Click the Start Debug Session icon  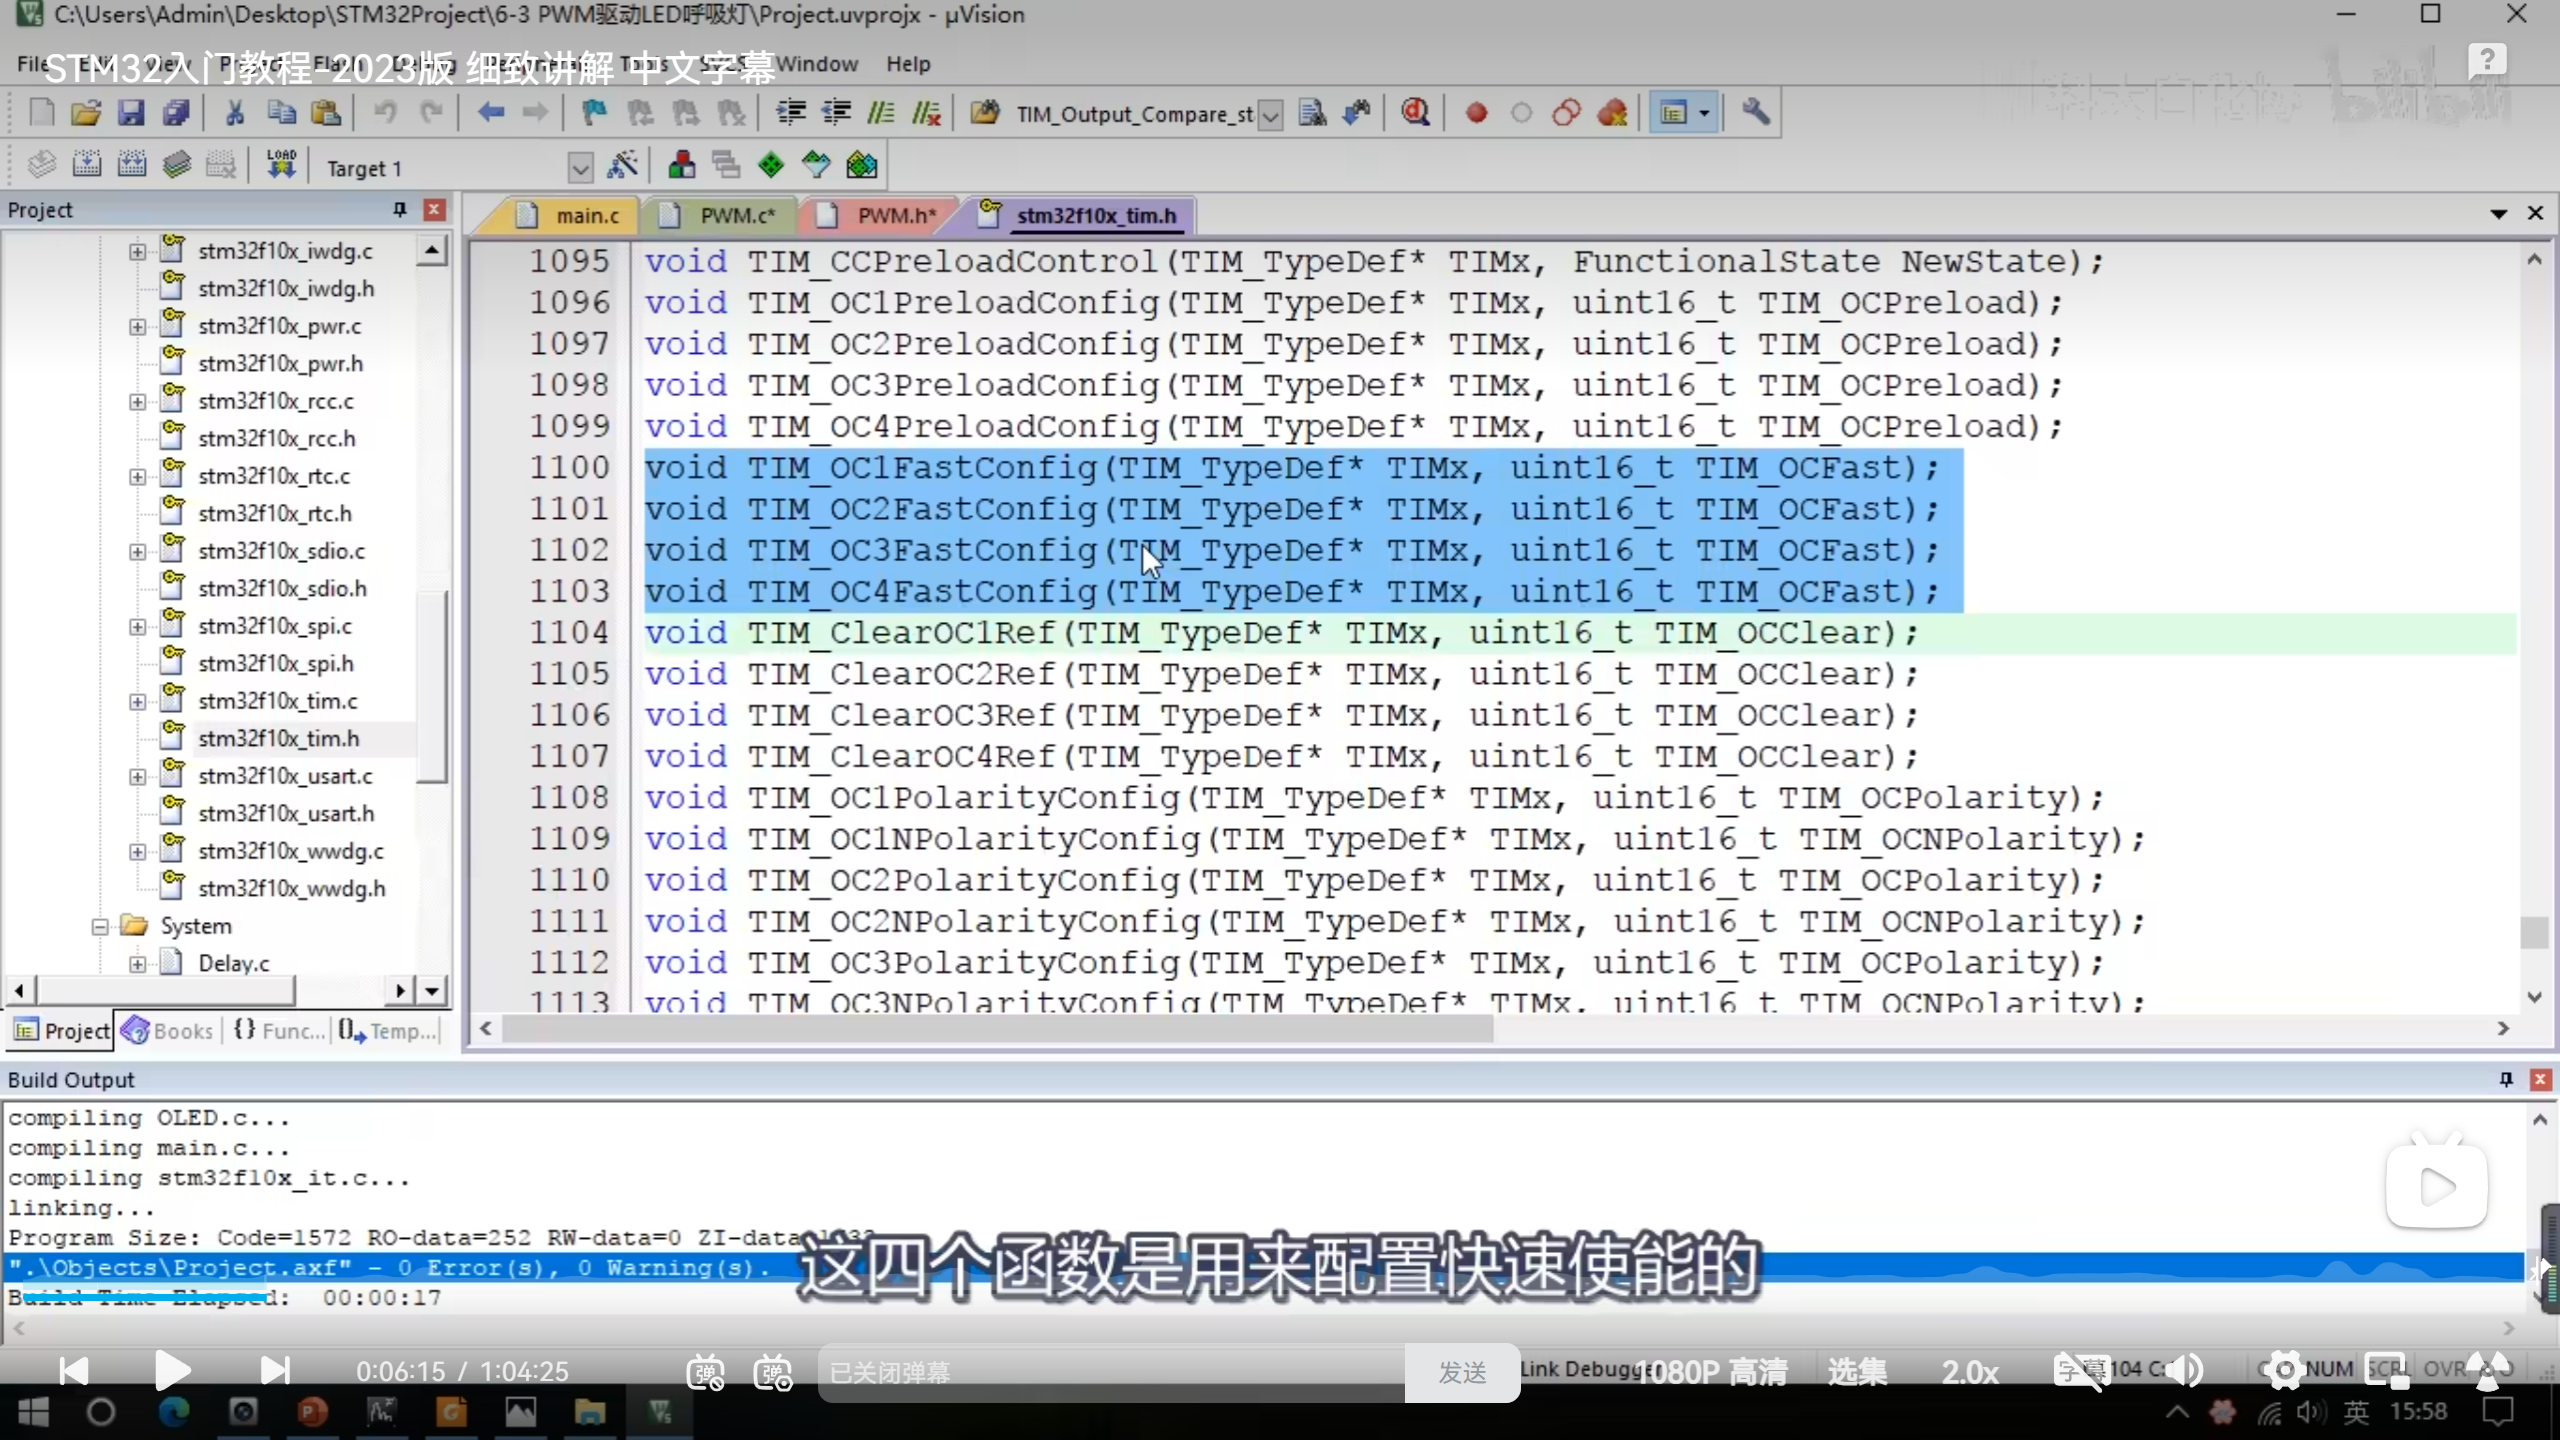1414,113
